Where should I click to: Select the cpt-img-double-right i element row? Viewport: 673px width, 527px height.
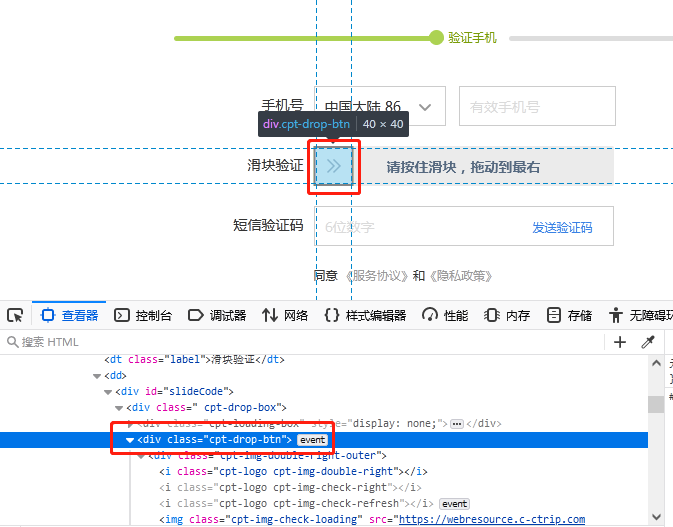tap(294, 472)
